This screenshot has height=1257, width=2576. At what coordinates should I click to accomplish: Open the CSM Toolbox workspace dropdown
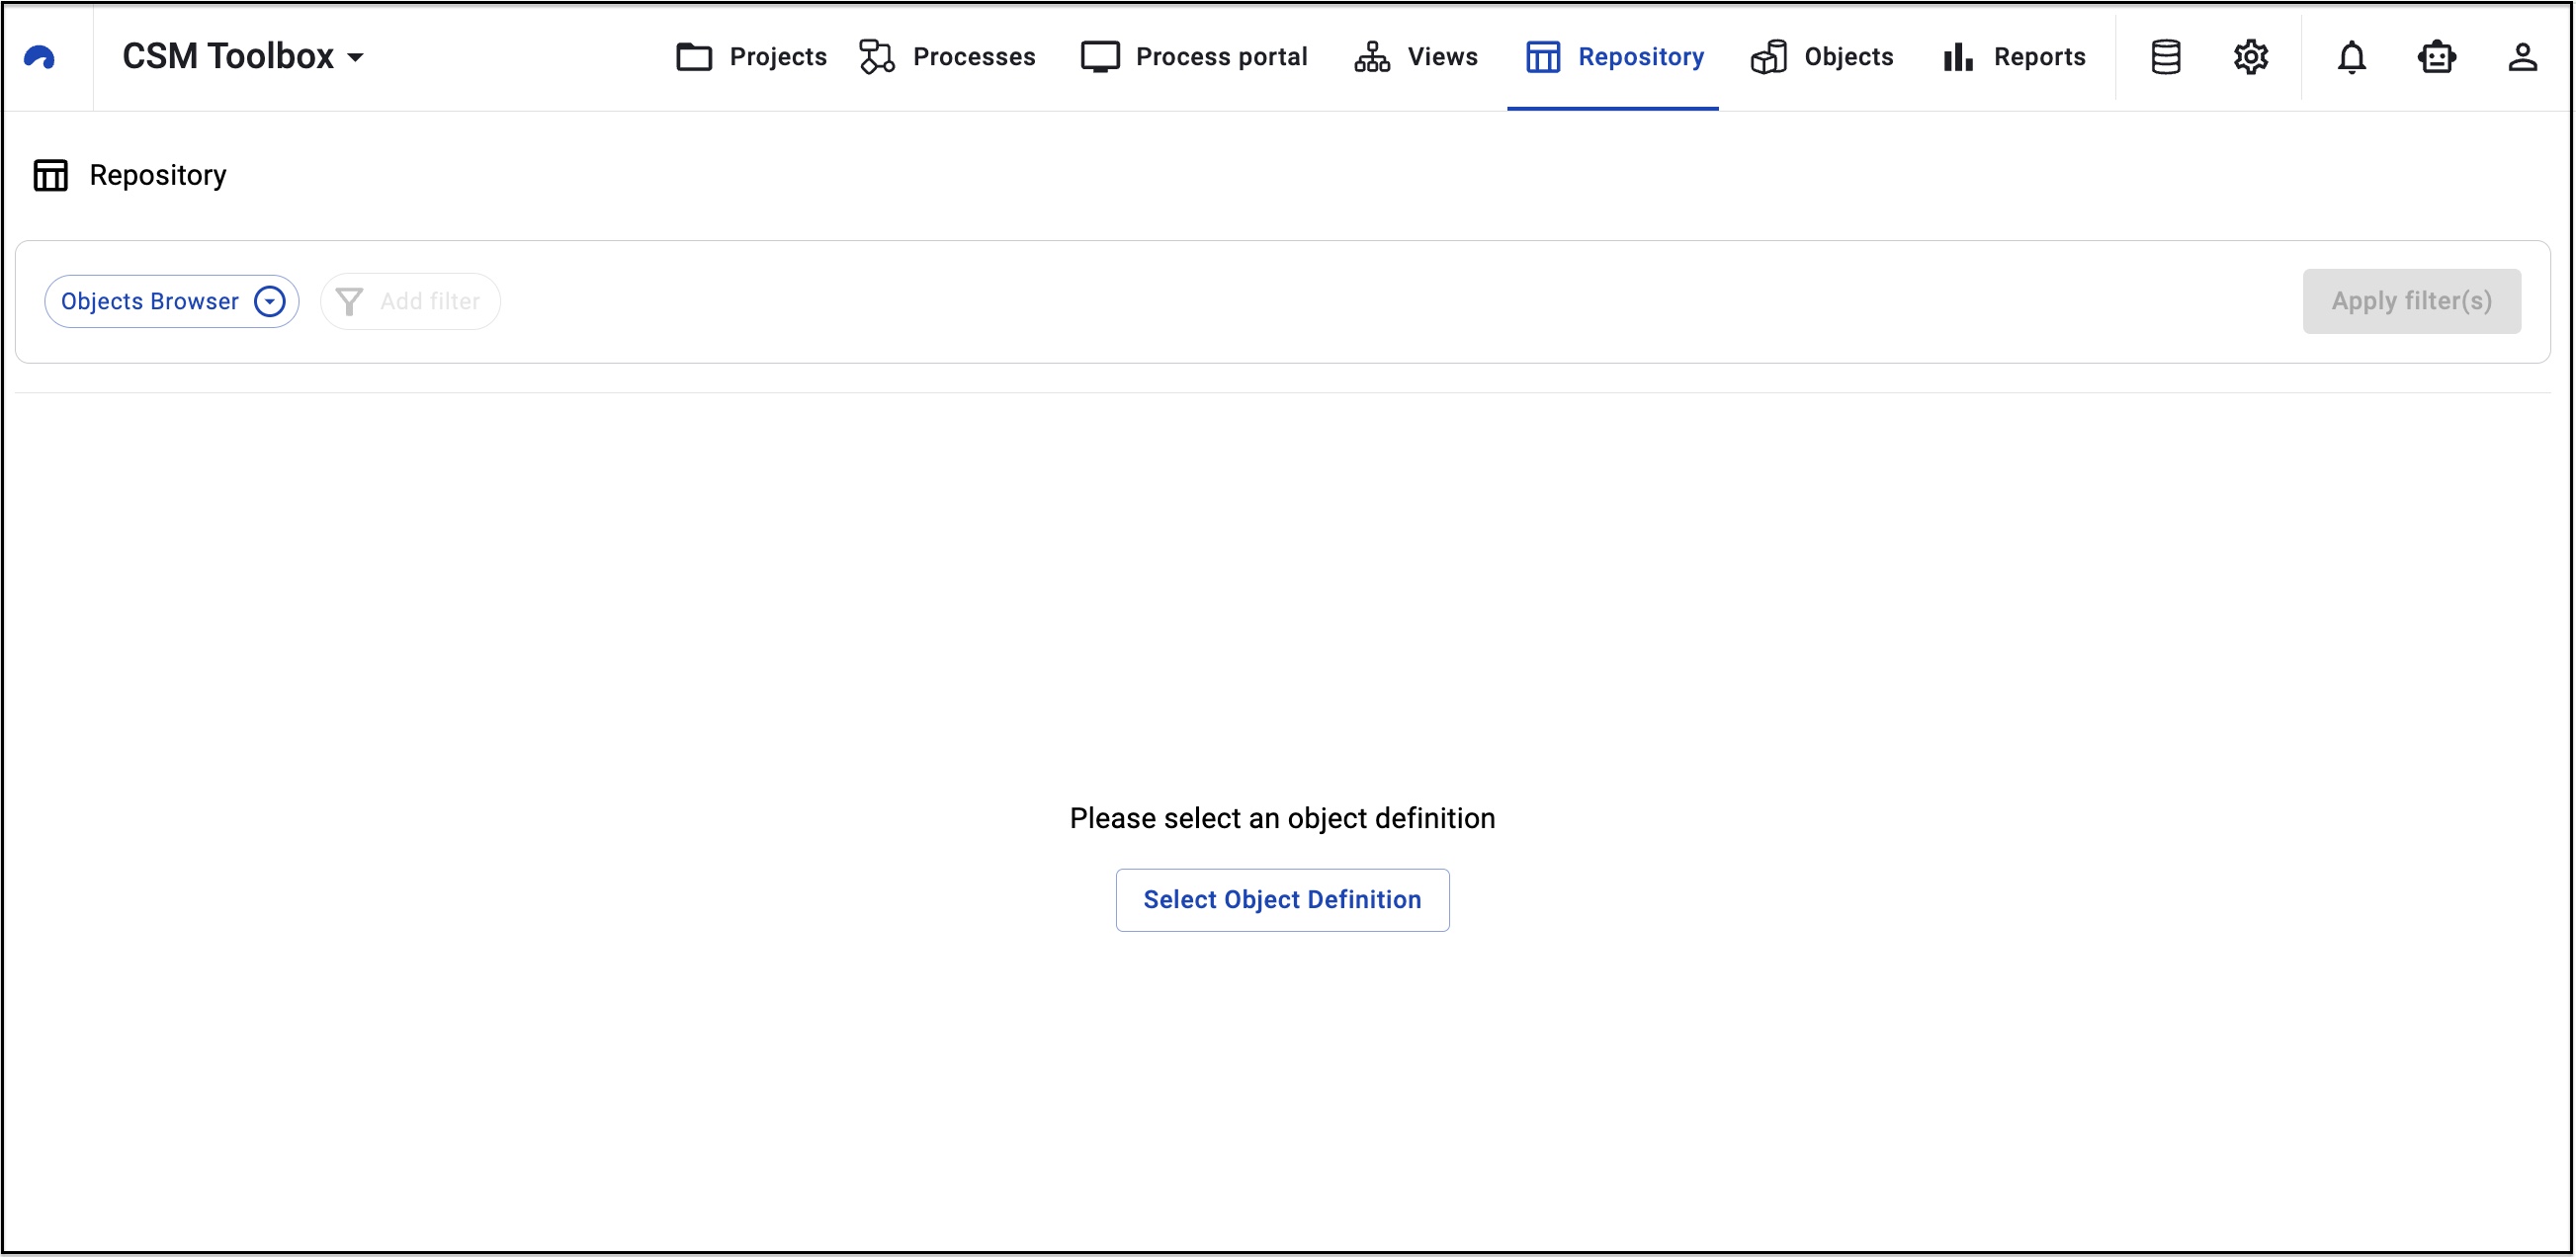243,57
